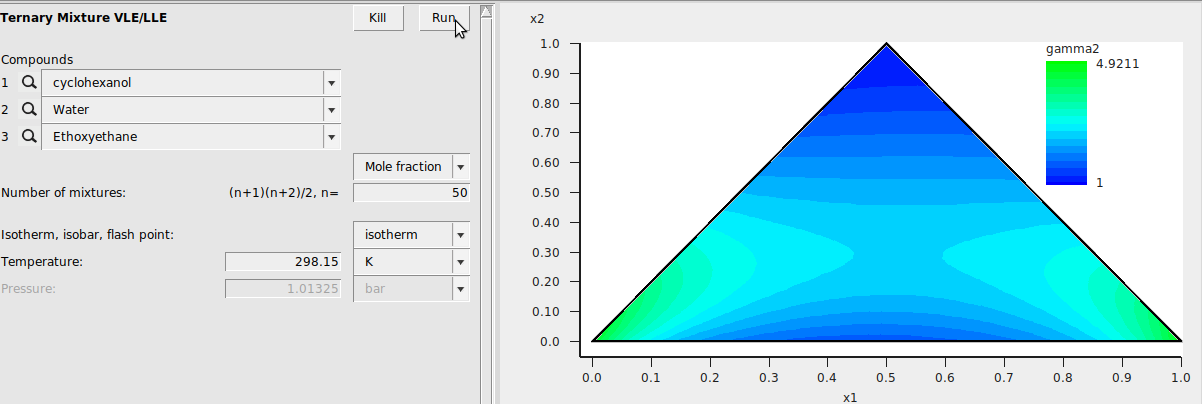Click the scroll up arrow of panel scrollbar
The image size is (1202, 404).
pos(486,12)
